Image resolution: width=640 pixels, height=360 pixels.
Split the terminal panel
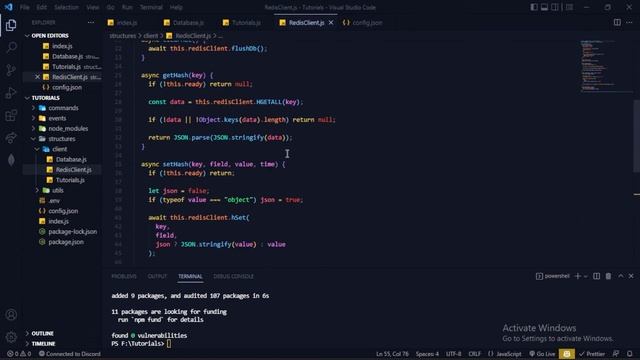pyautogui.click(x=596, y=276)
